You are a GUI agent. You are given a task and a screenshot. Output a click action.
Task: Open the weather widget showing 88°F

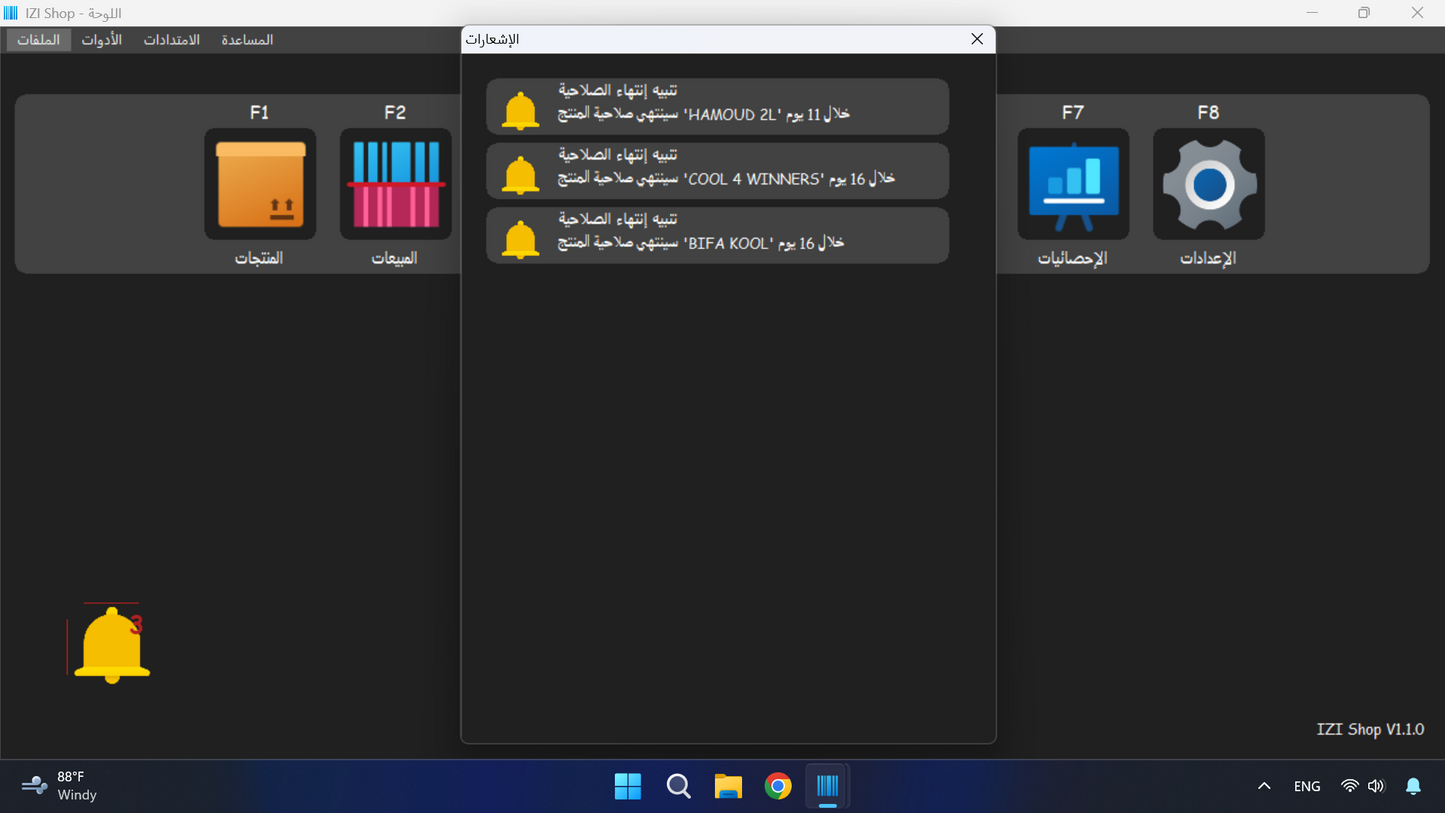pyautogui.click(x=60, y=786)
